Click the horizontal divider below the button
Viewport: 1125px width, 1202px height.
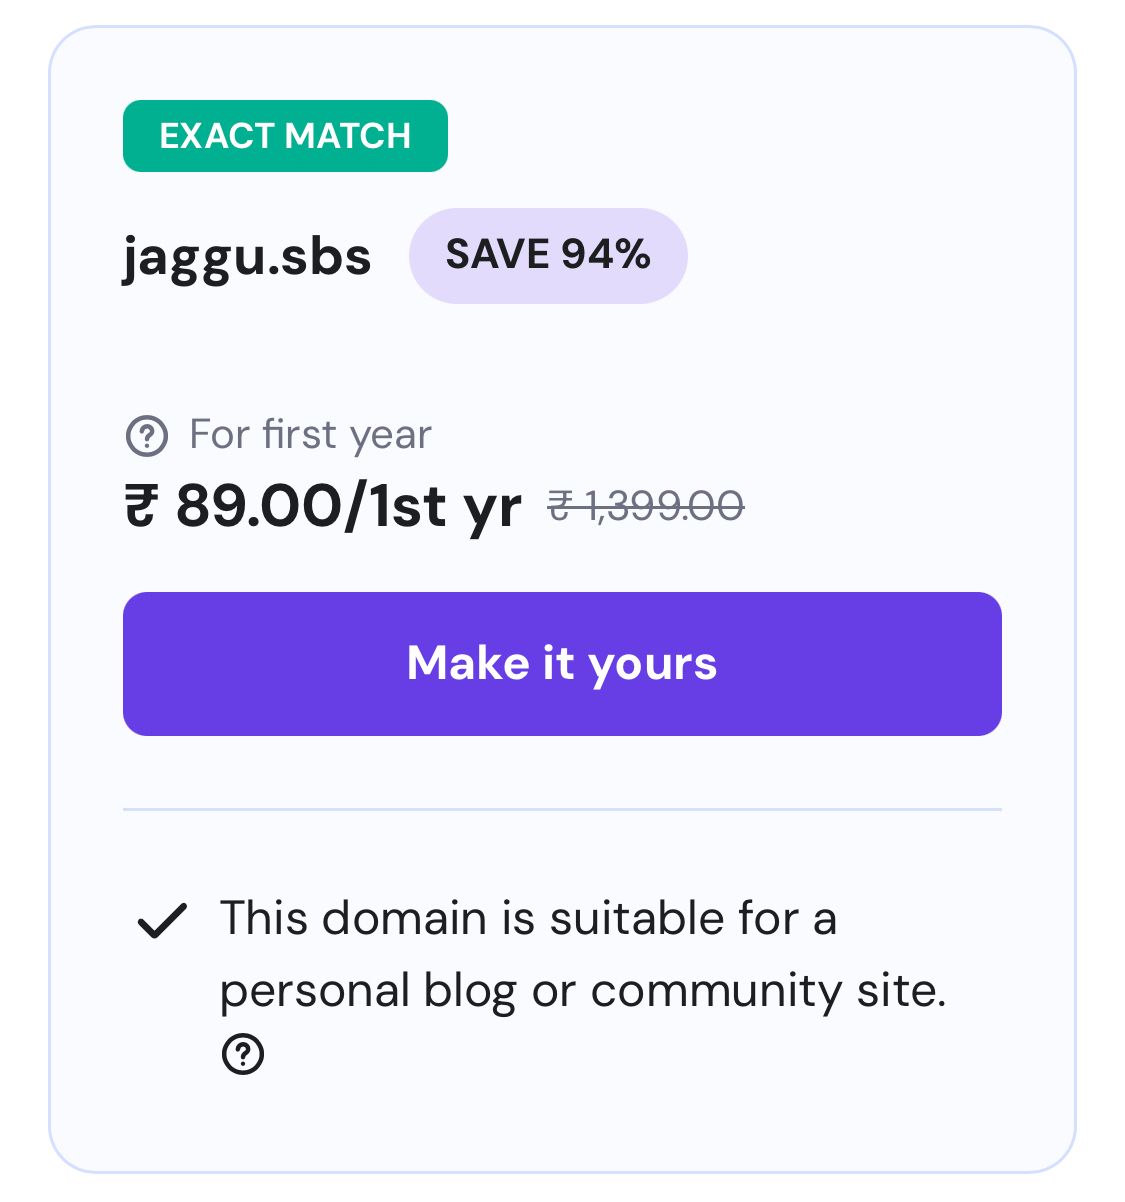pos(562,809)
